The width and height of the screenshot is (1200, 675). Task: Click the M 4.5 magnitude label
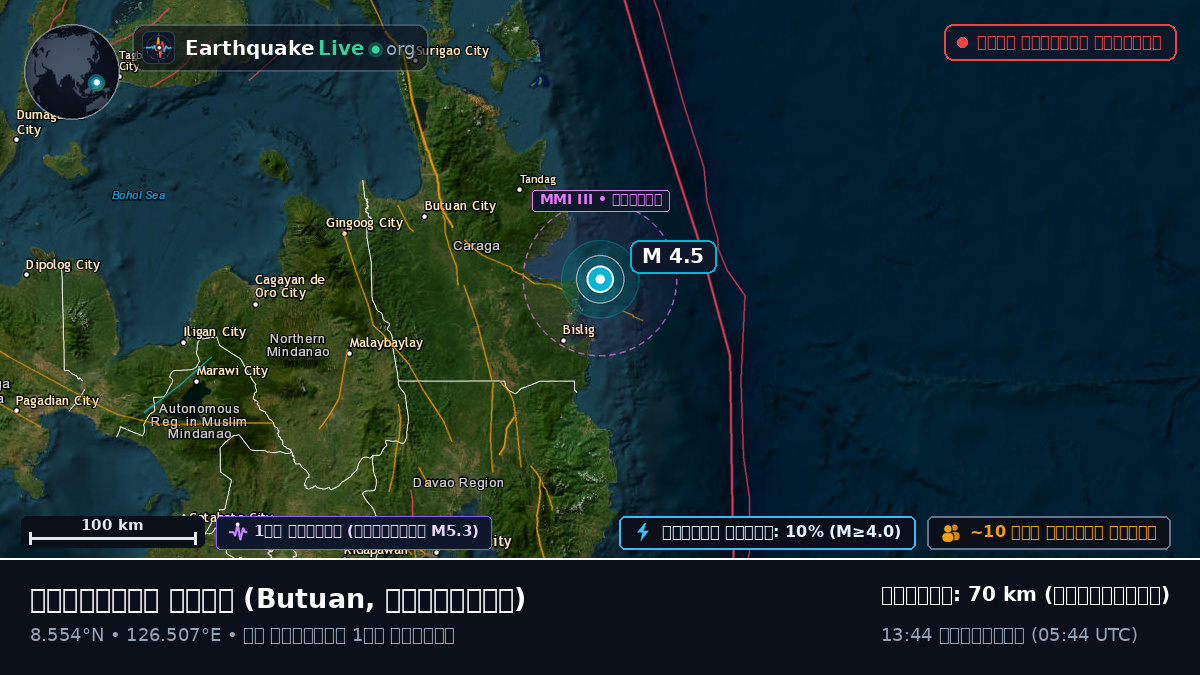coord(673,256)
